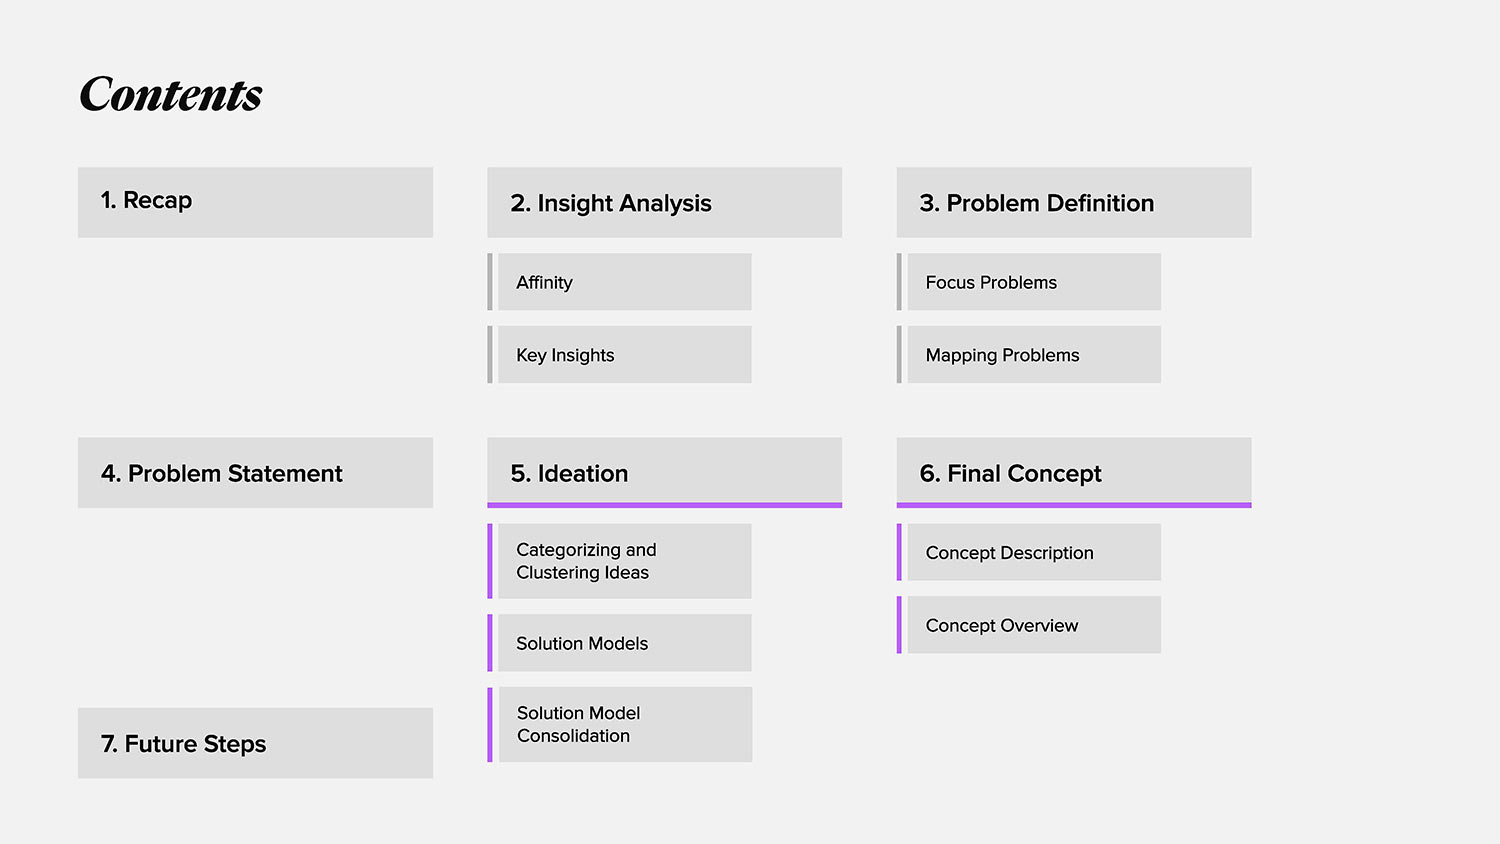1500x844 pixels.
Task: Open the 1. Recap section
Action: (255, 202)
